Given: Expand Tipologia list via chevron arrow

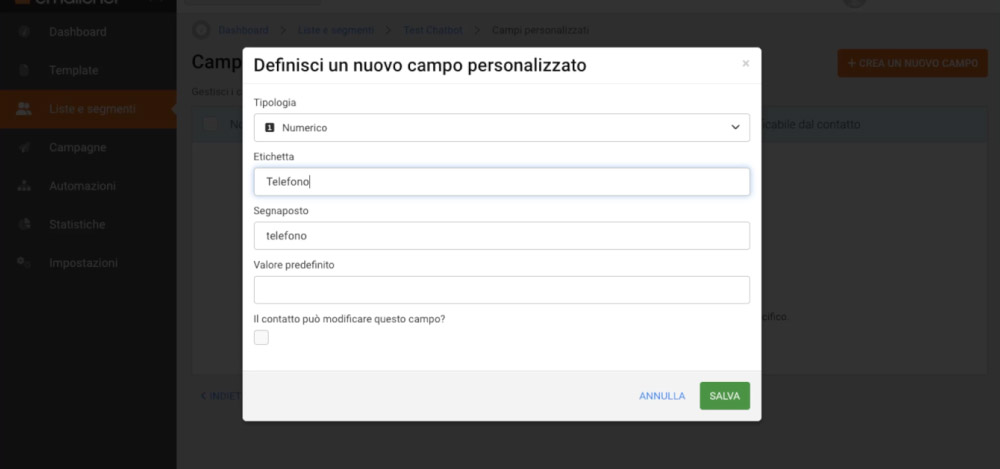Looking at the screenshot, I should tap(735, 128).
